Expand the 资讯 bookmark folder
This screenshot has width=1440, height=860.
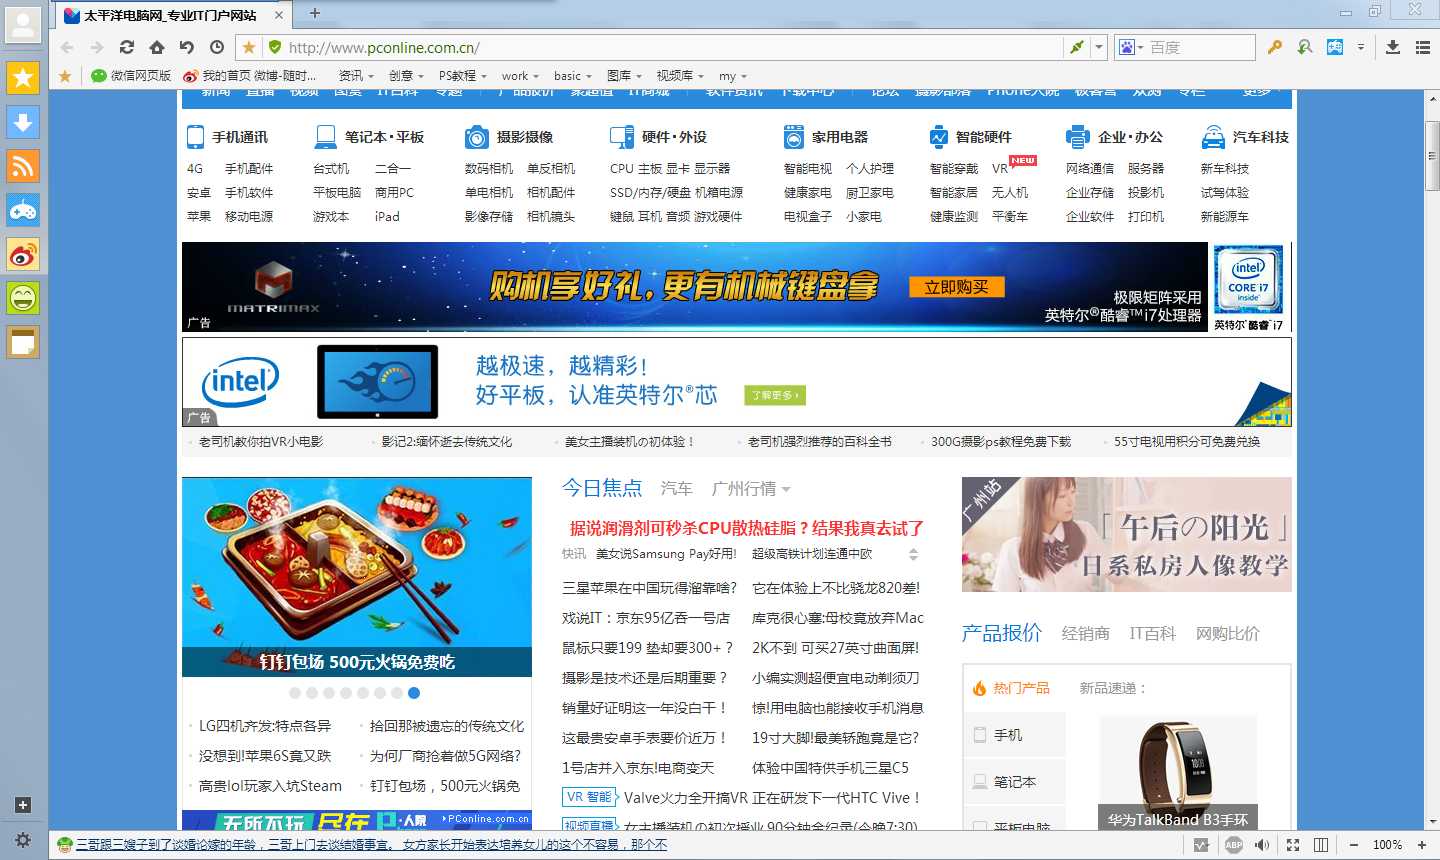coord(356,76)
